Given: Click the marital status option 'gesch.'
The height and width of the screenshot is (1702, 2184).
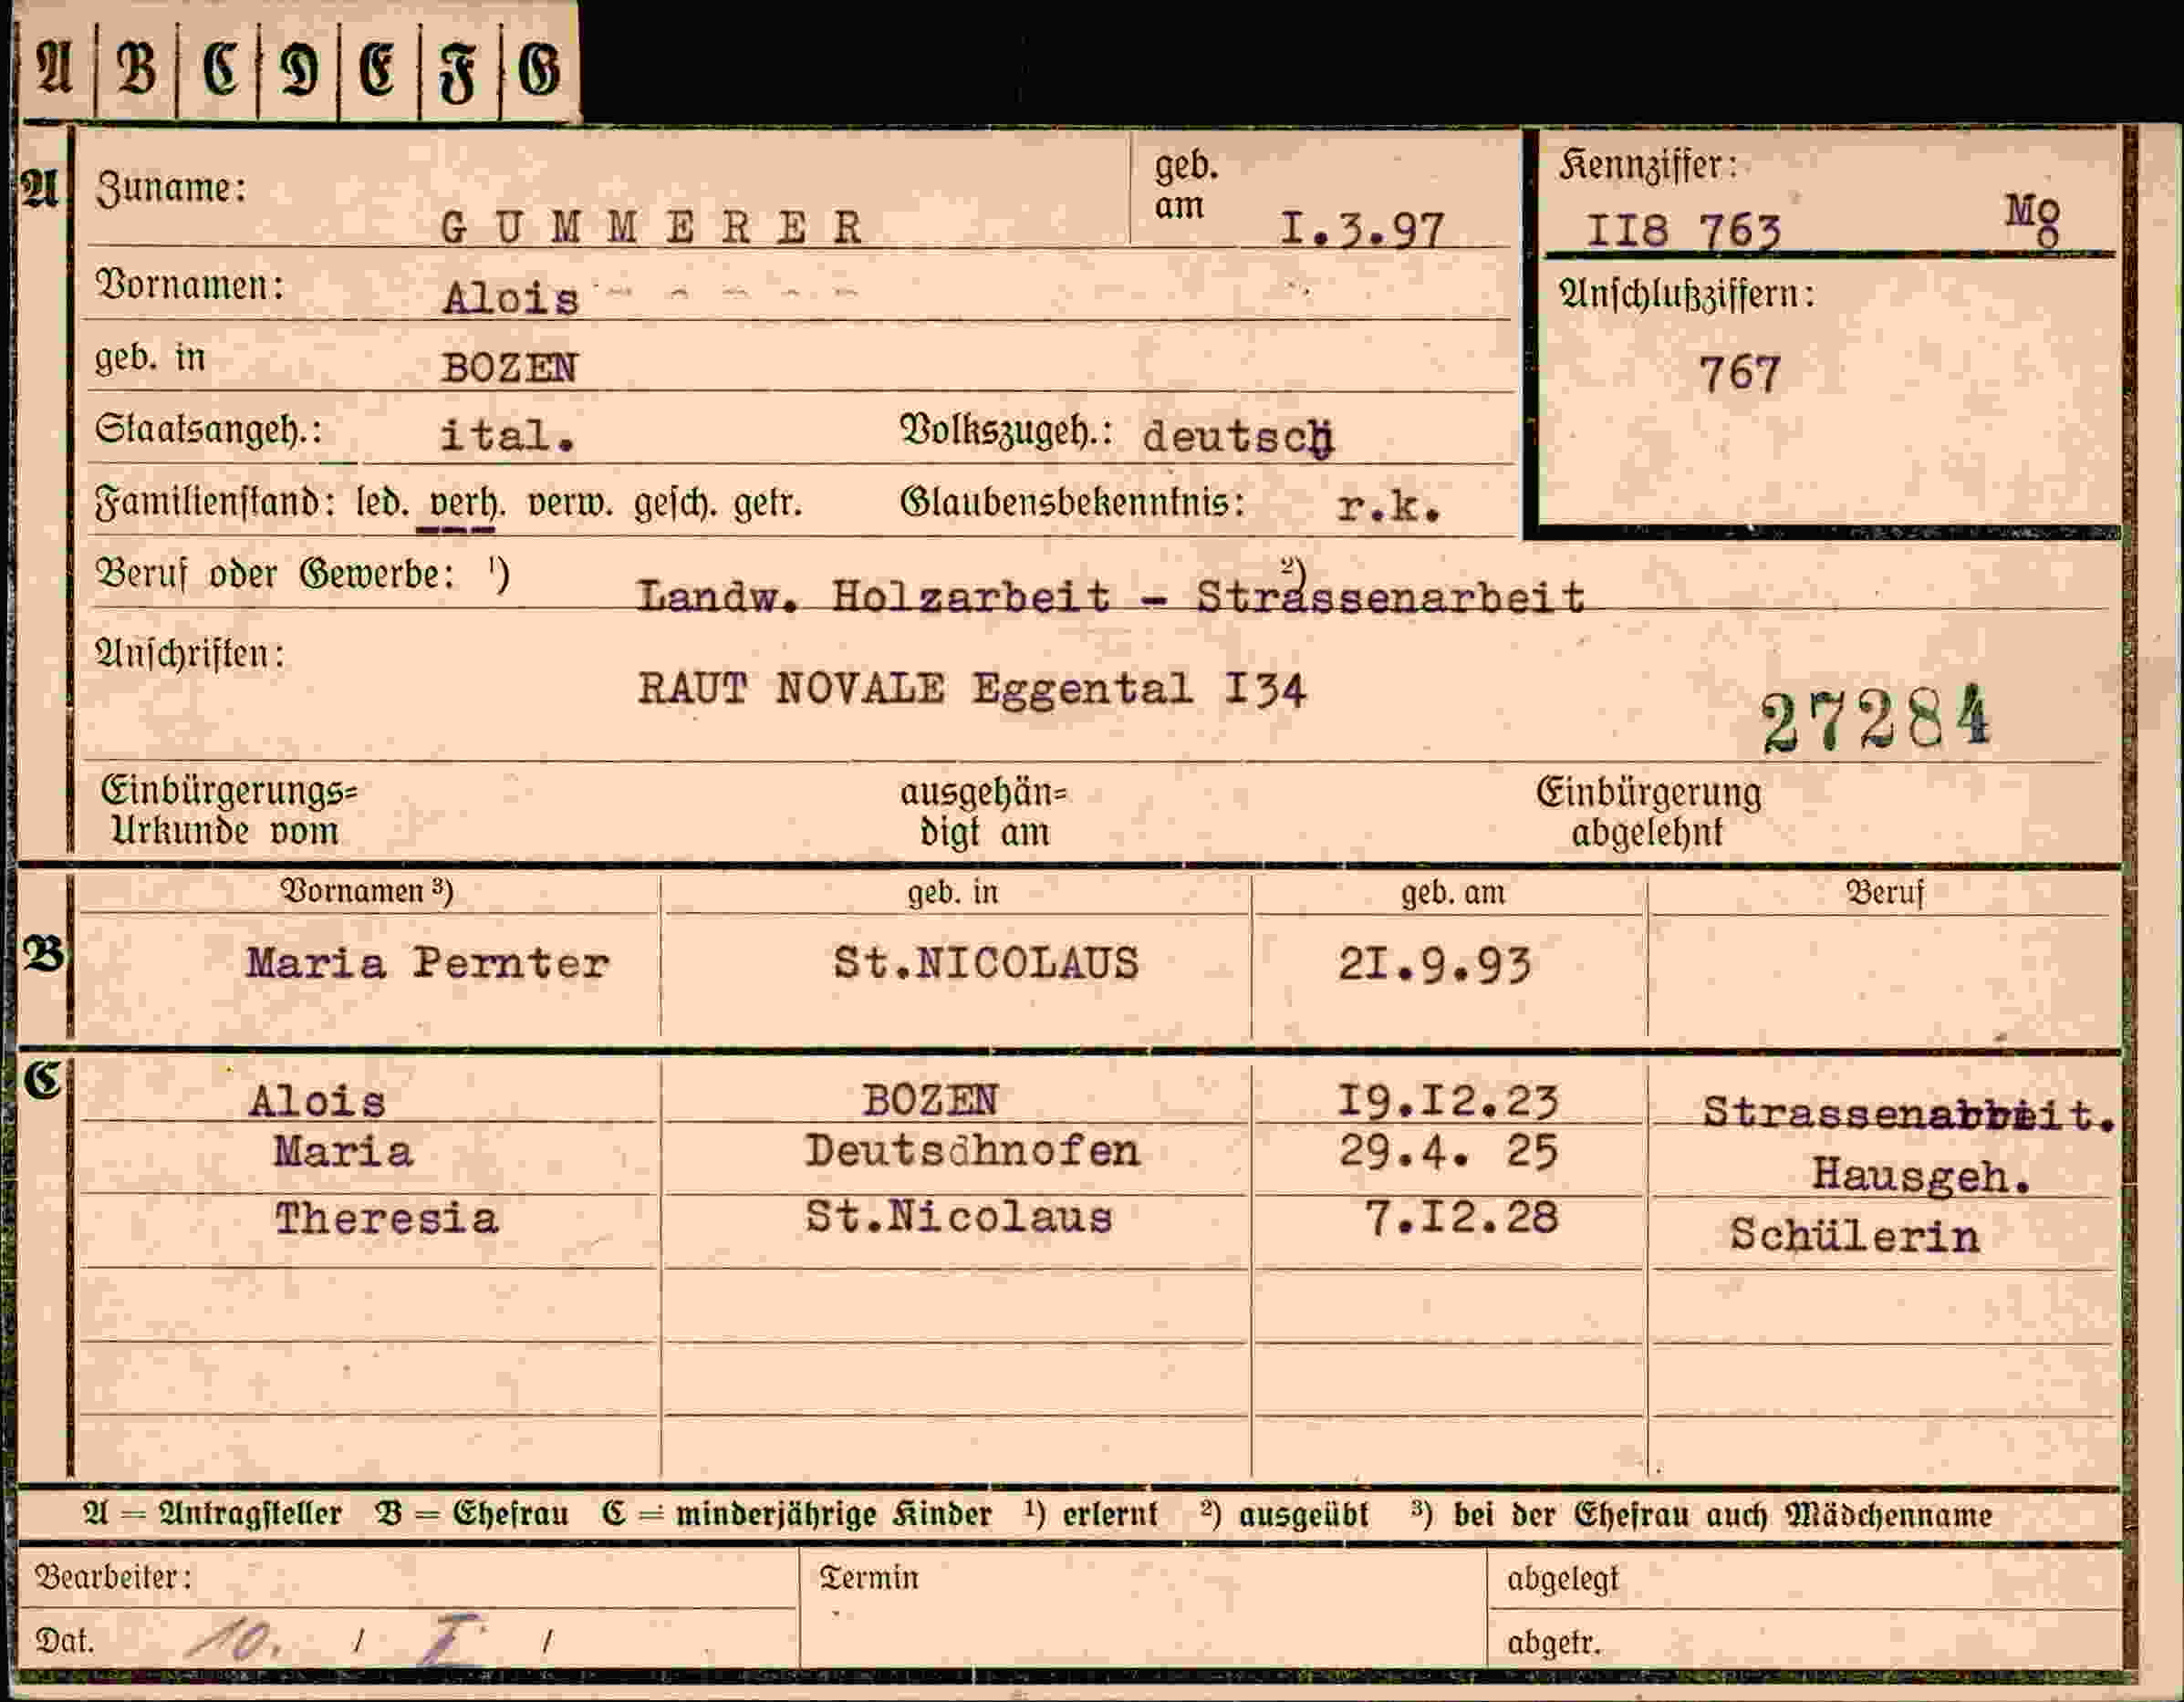Looking at the screenshot, I should point(675,503).
